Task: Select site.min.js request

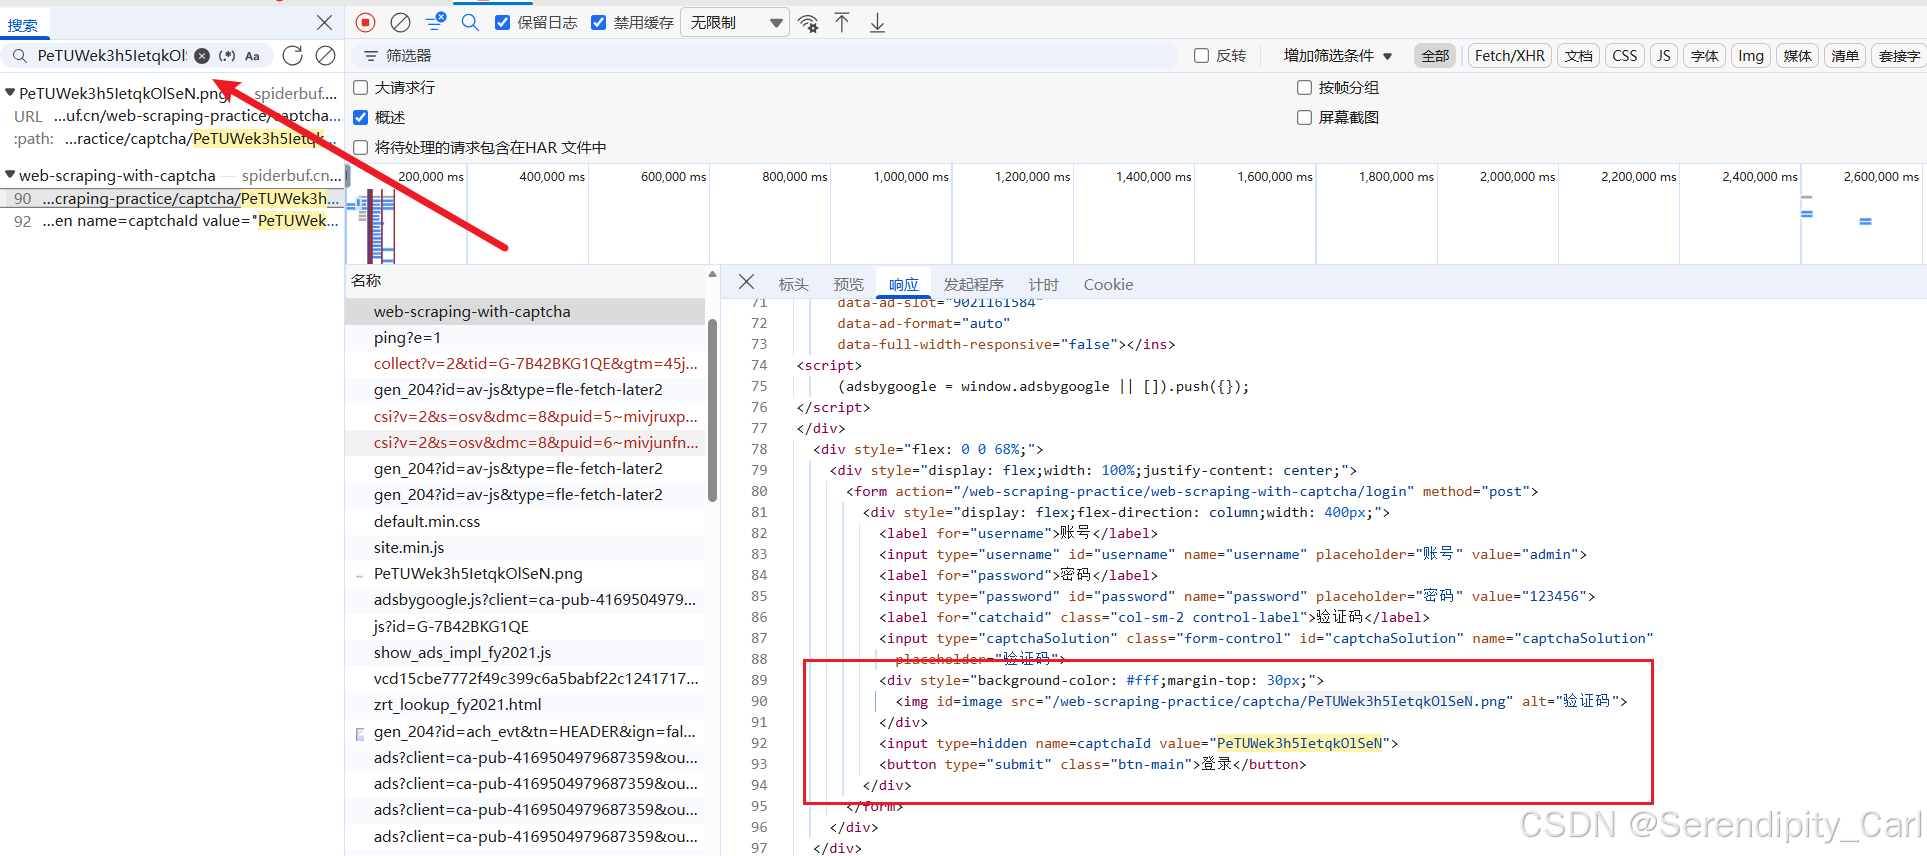Action: (x=525, y=548)
